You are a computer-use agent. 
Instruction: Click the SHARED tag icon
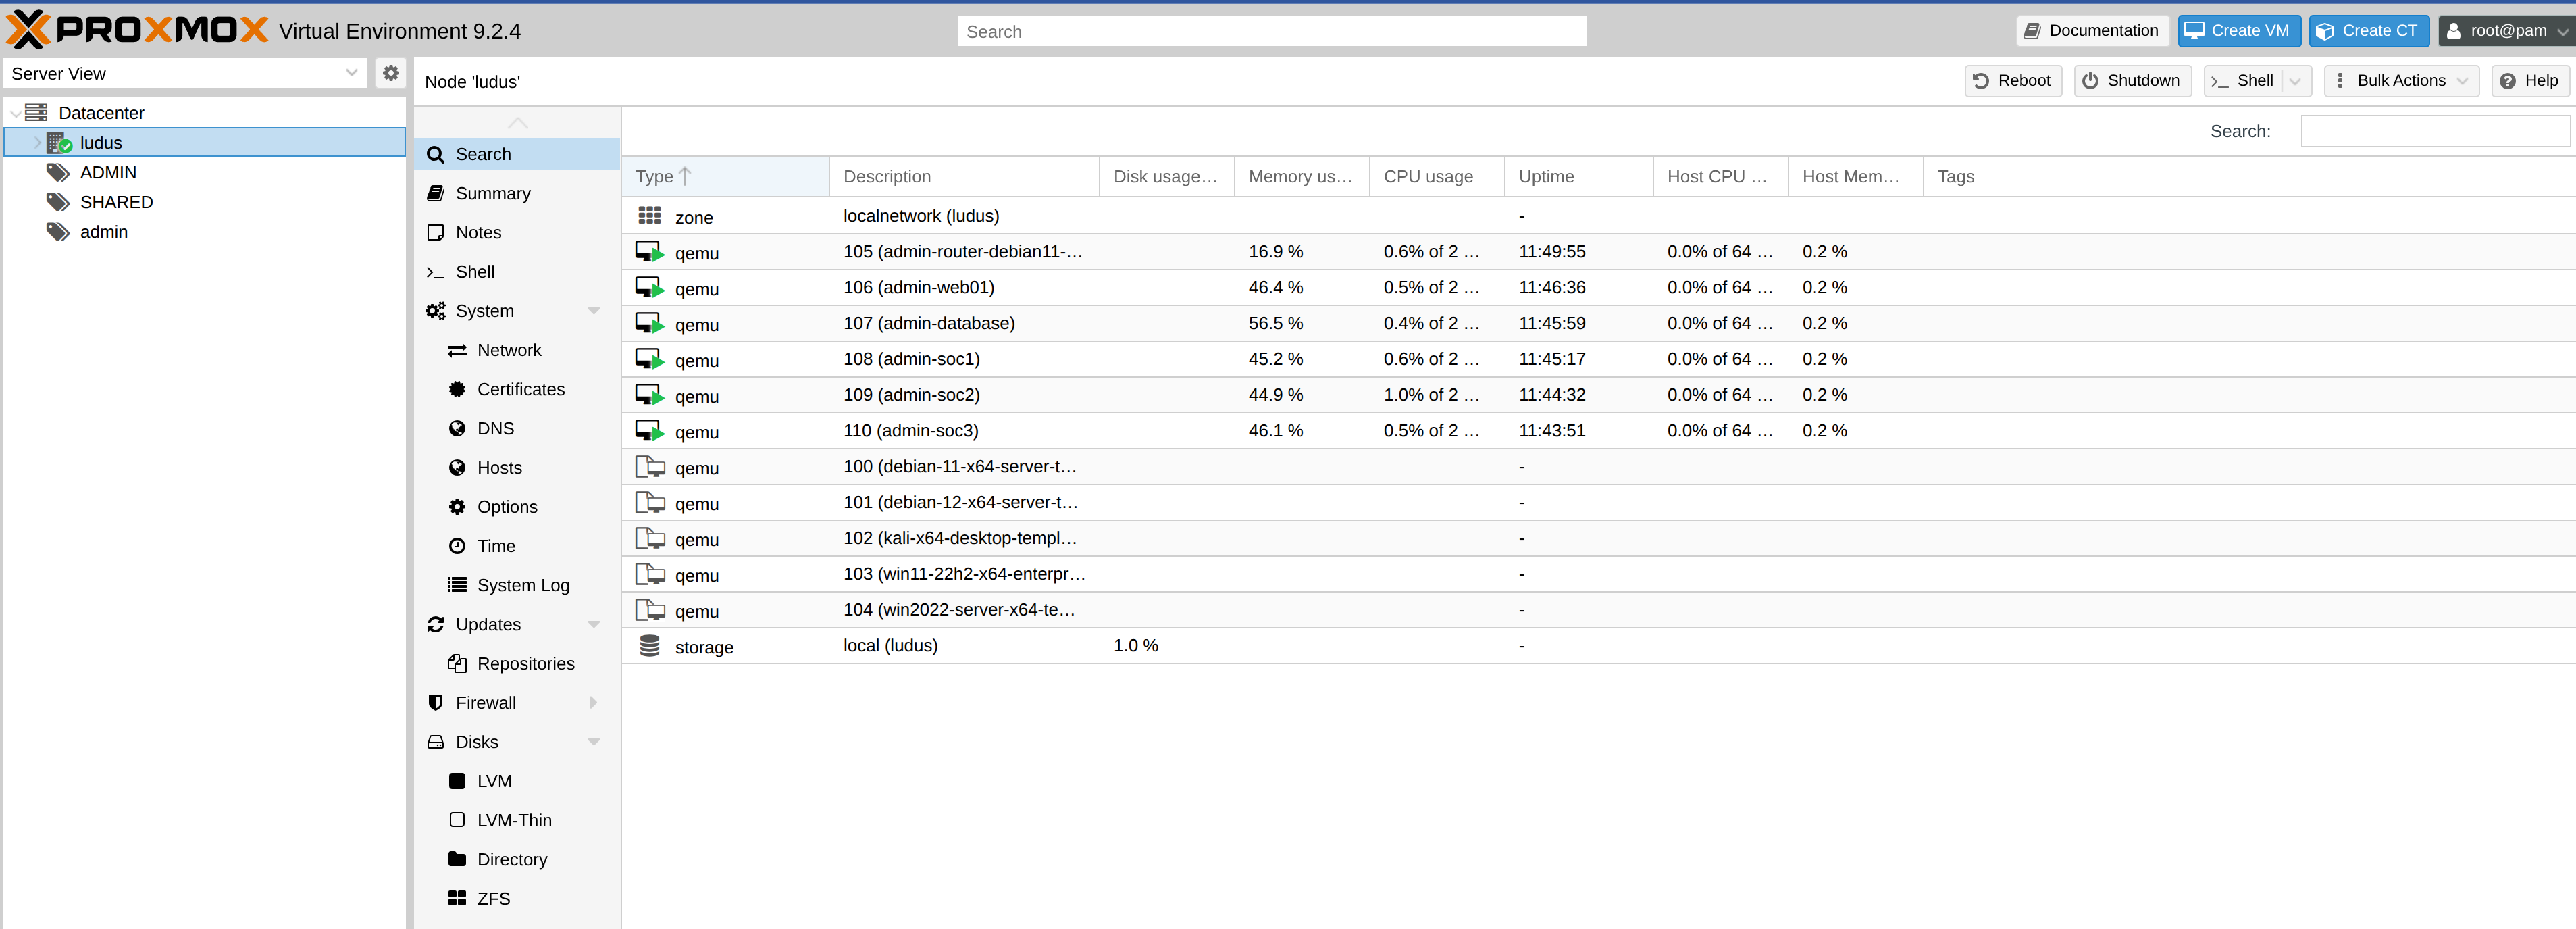click(x=58, y=202)
